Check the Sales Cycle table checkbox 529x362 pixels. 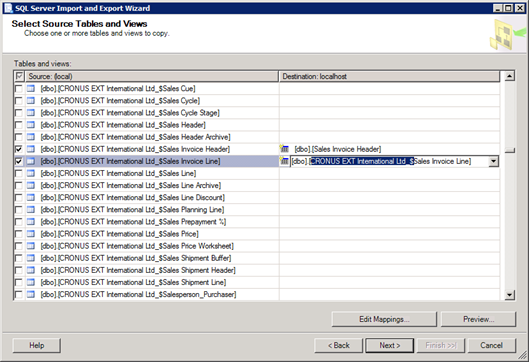[x=19, y=101]
